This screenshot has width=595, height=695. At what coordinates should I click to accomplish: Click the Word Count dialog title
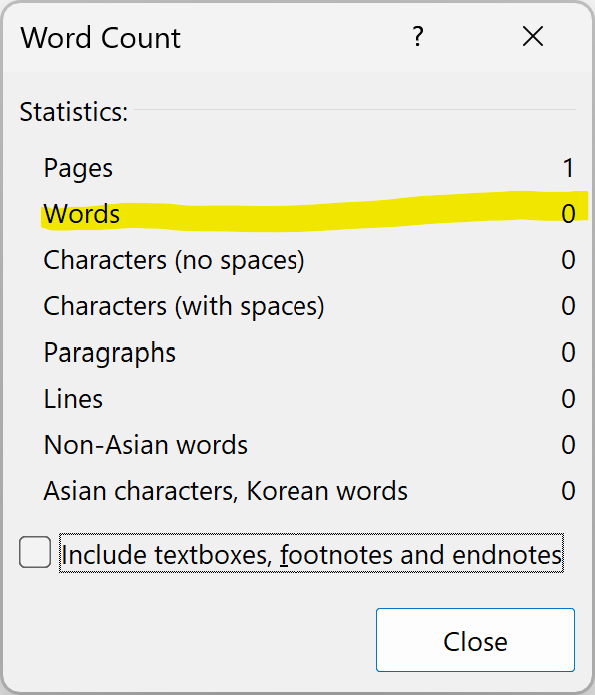(101, 38)
